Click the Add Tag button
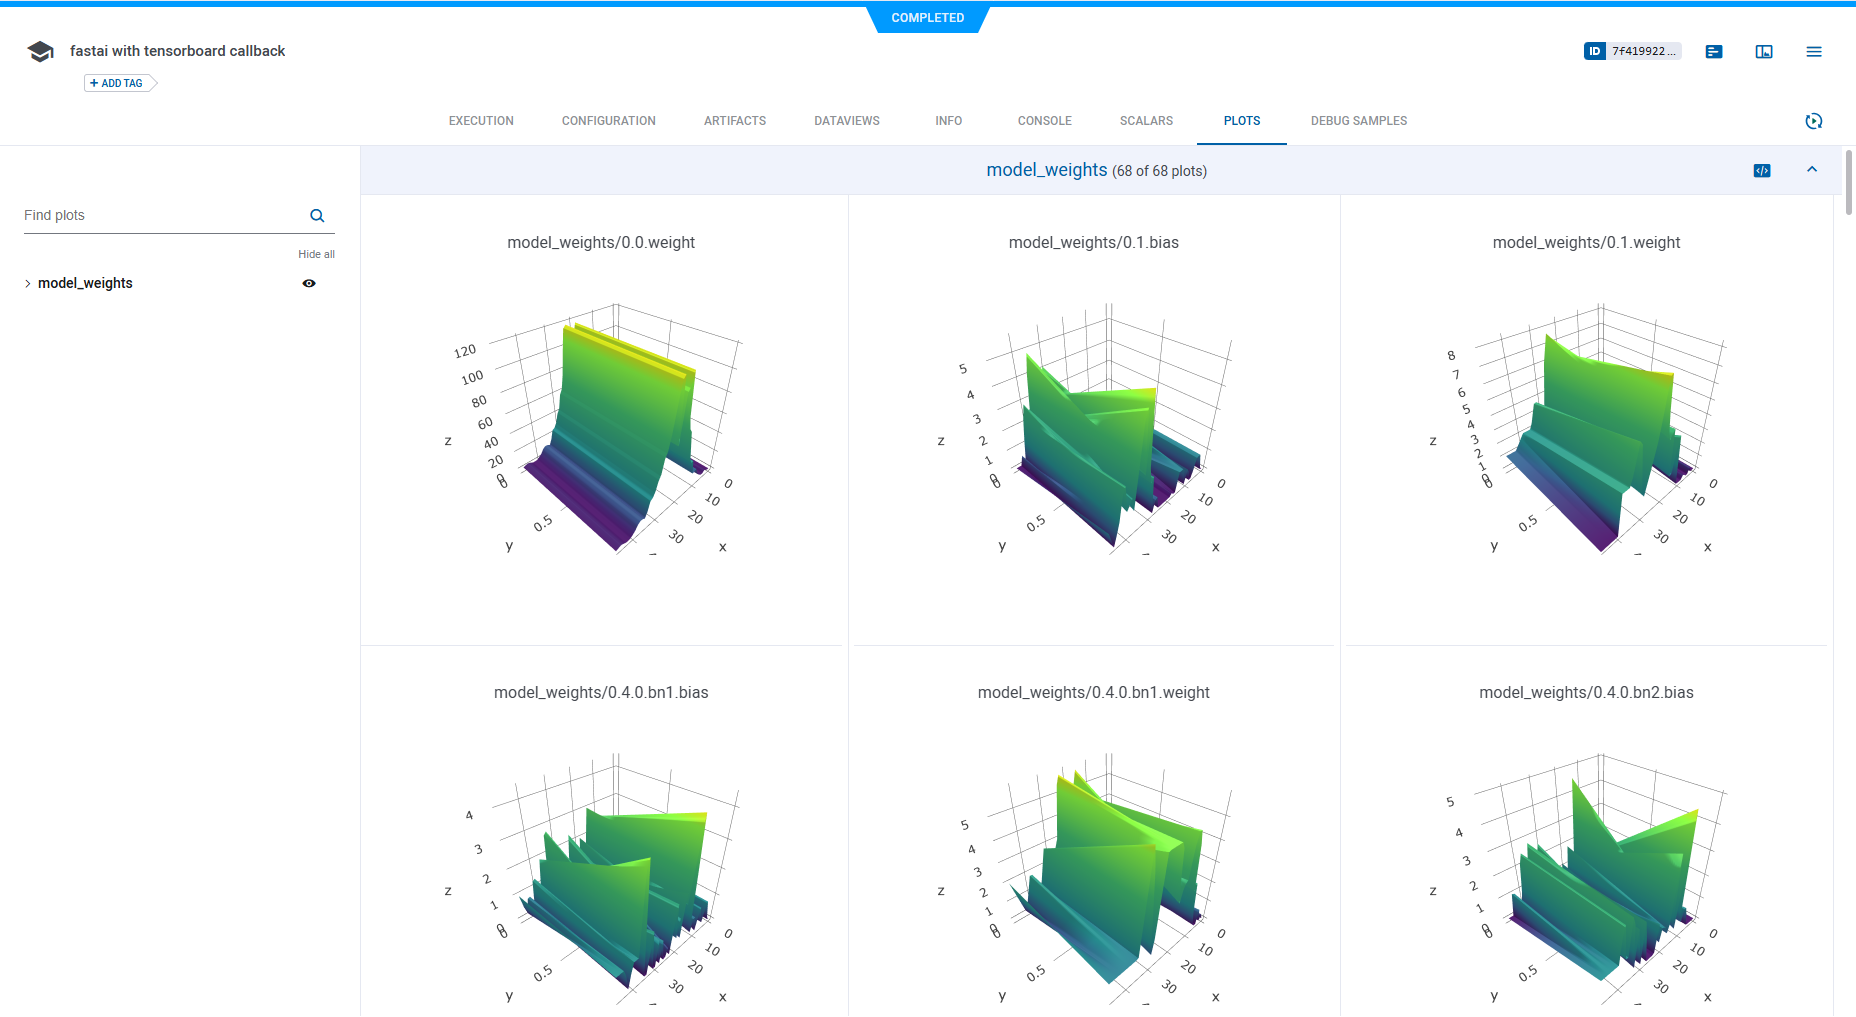Image resolution: width=1856 pixels, height=1017 pixels. pyautogui.click(x=118, y=83)
